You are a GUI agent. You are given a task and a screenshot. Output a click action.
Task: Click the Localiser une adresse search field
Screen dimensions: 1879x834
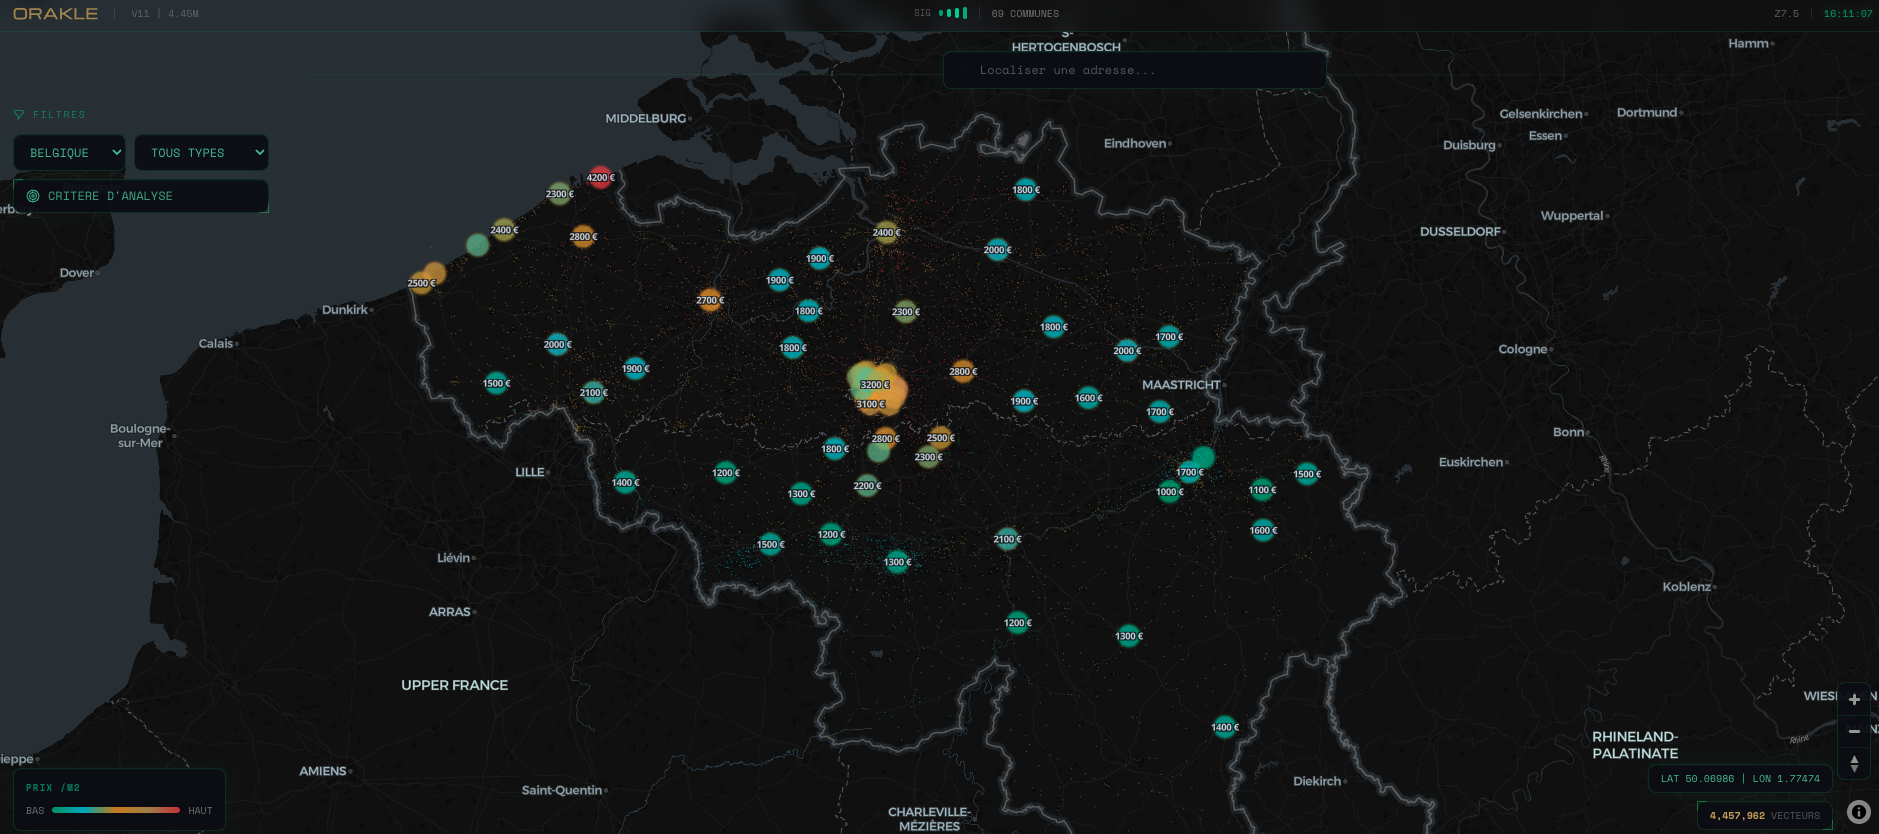point(1135,70)
